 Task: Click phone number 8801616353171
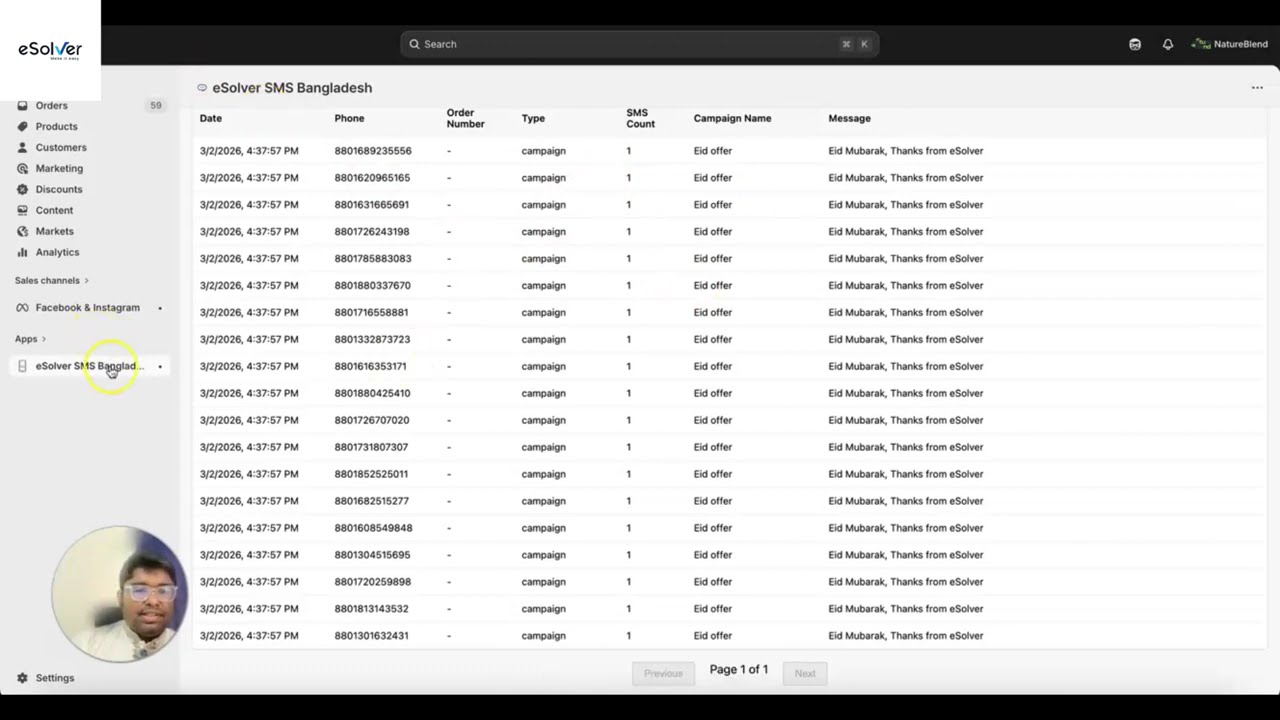pos(370,367)
